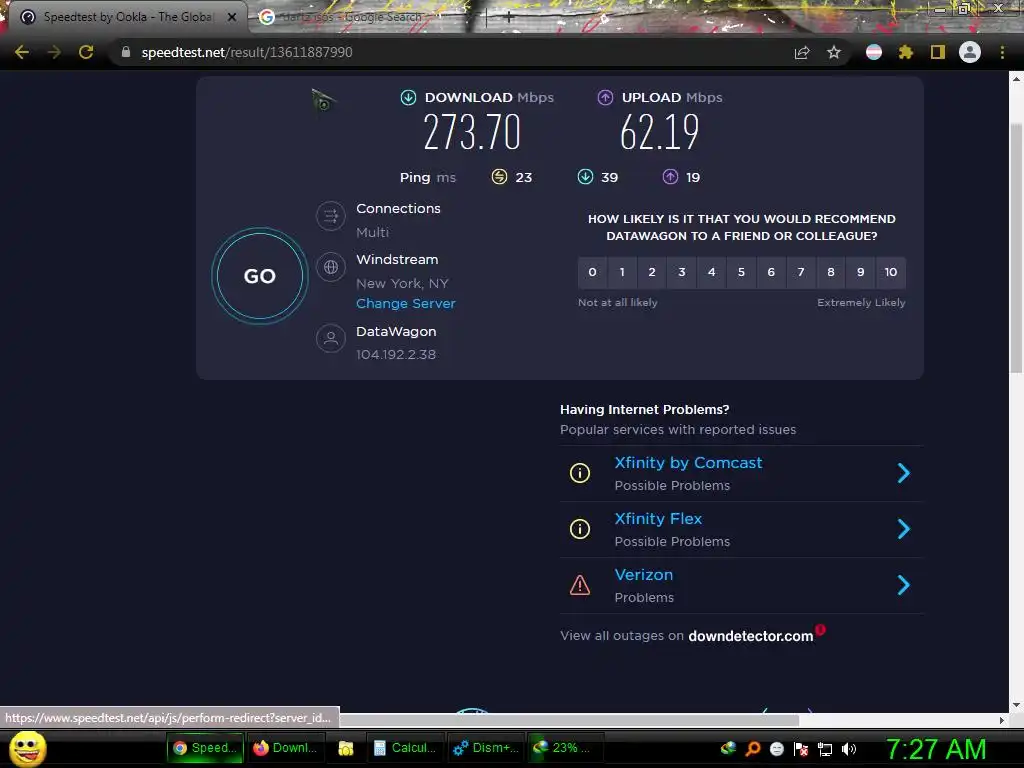Open the Chrome three-dot menu
This screenshot has width=1024, height=768.
tap(1002, 52)
